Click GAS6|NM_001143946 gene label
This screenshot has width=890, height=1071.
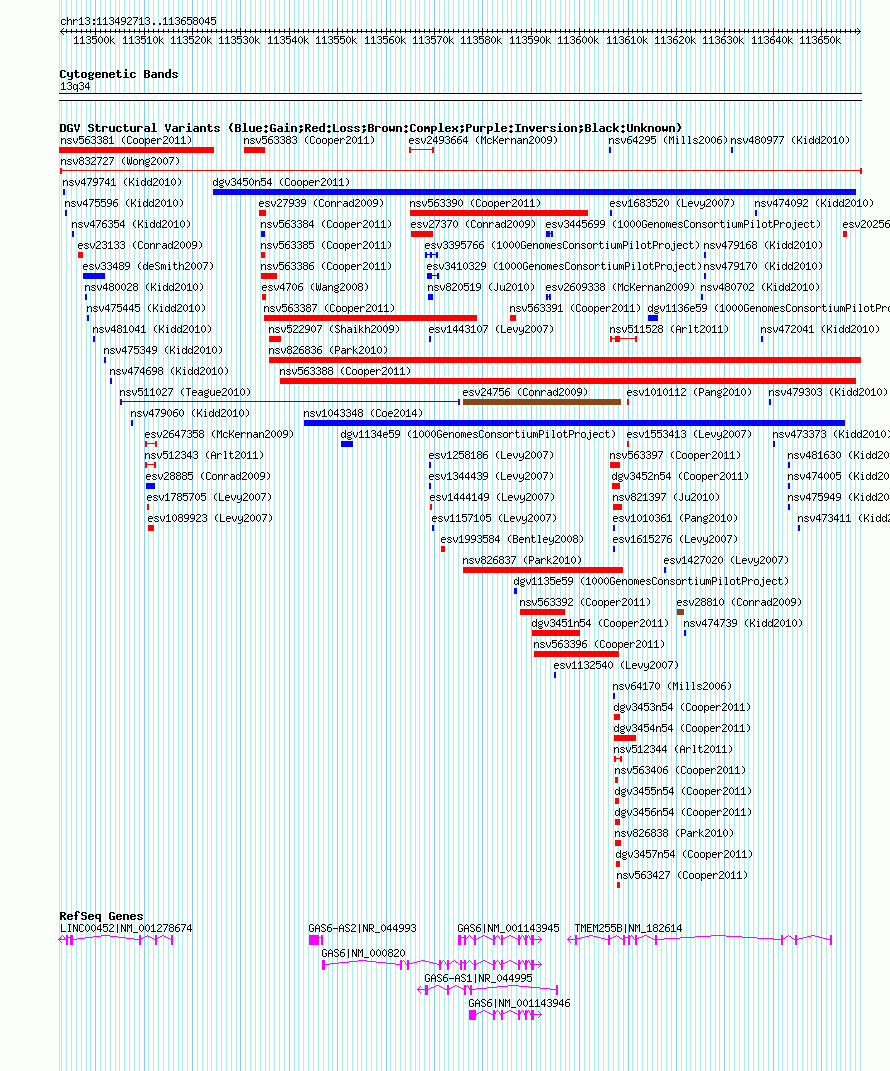coord(519,1003)
